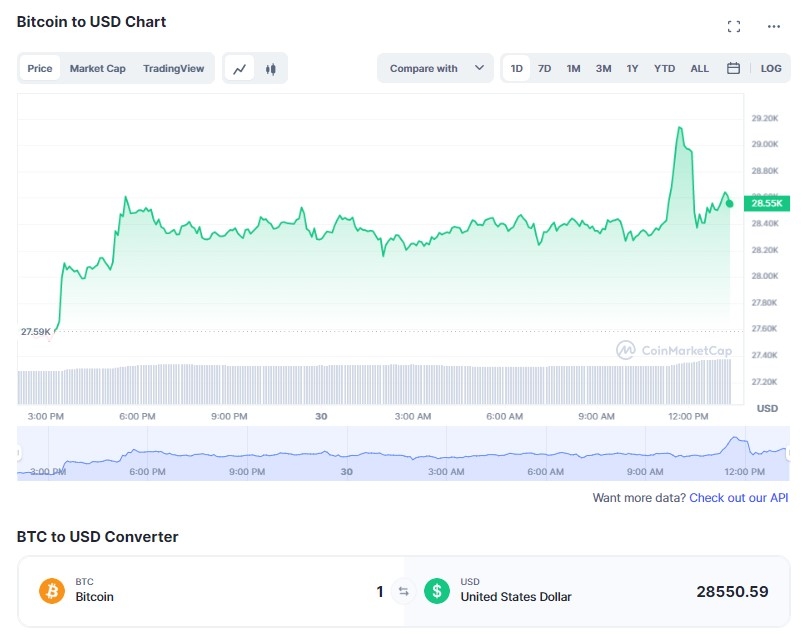The width and height of the screenshot is (802, 636).
Task: Select the 1M time range
Action: 573,68
